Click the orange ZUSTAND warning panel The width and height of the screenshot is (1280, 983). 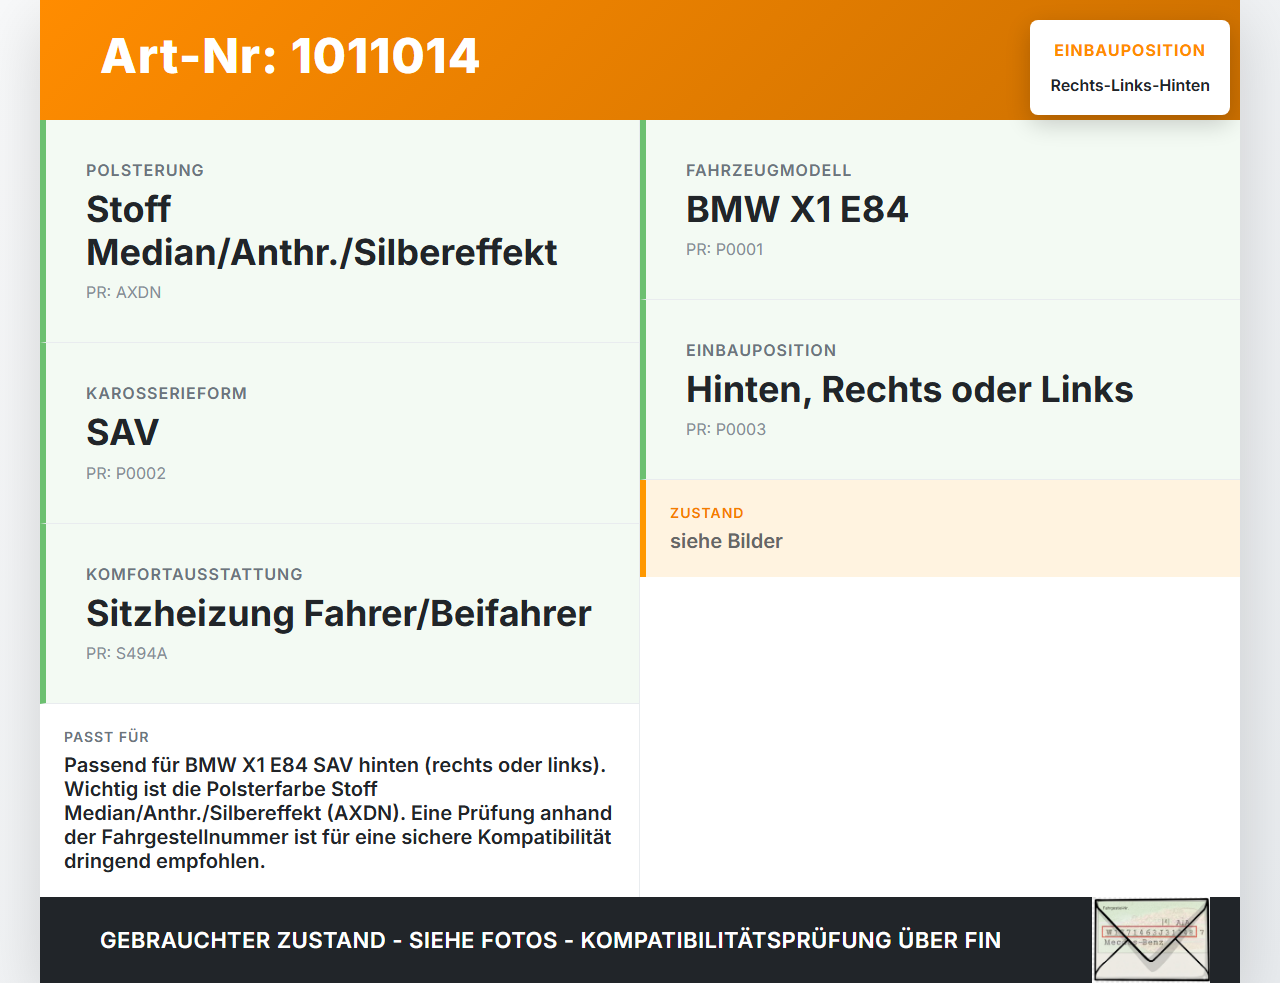(940, 528)
